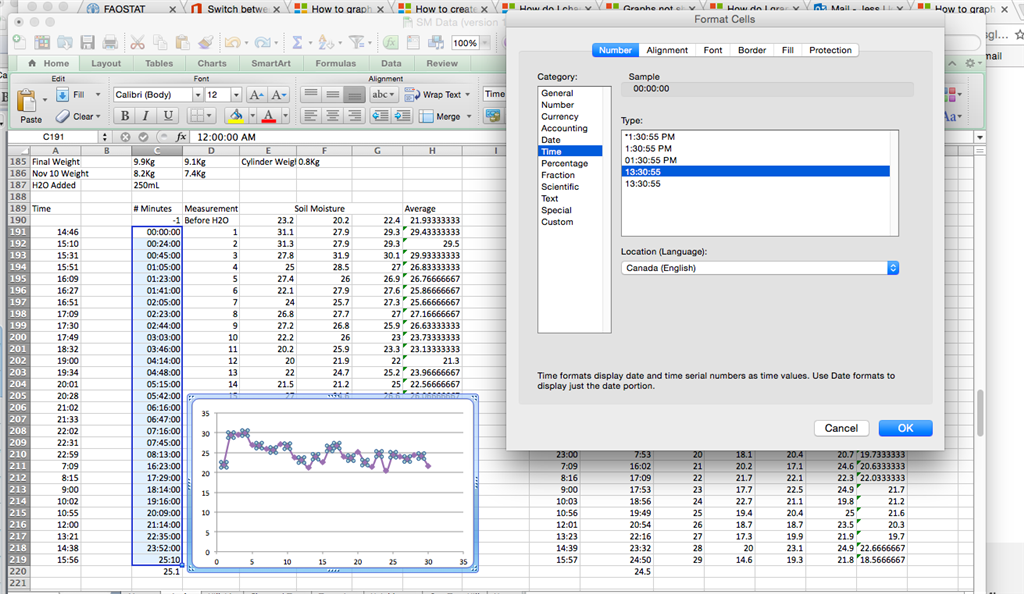Open the font size 12 dropdown

[x=236, y=95]
